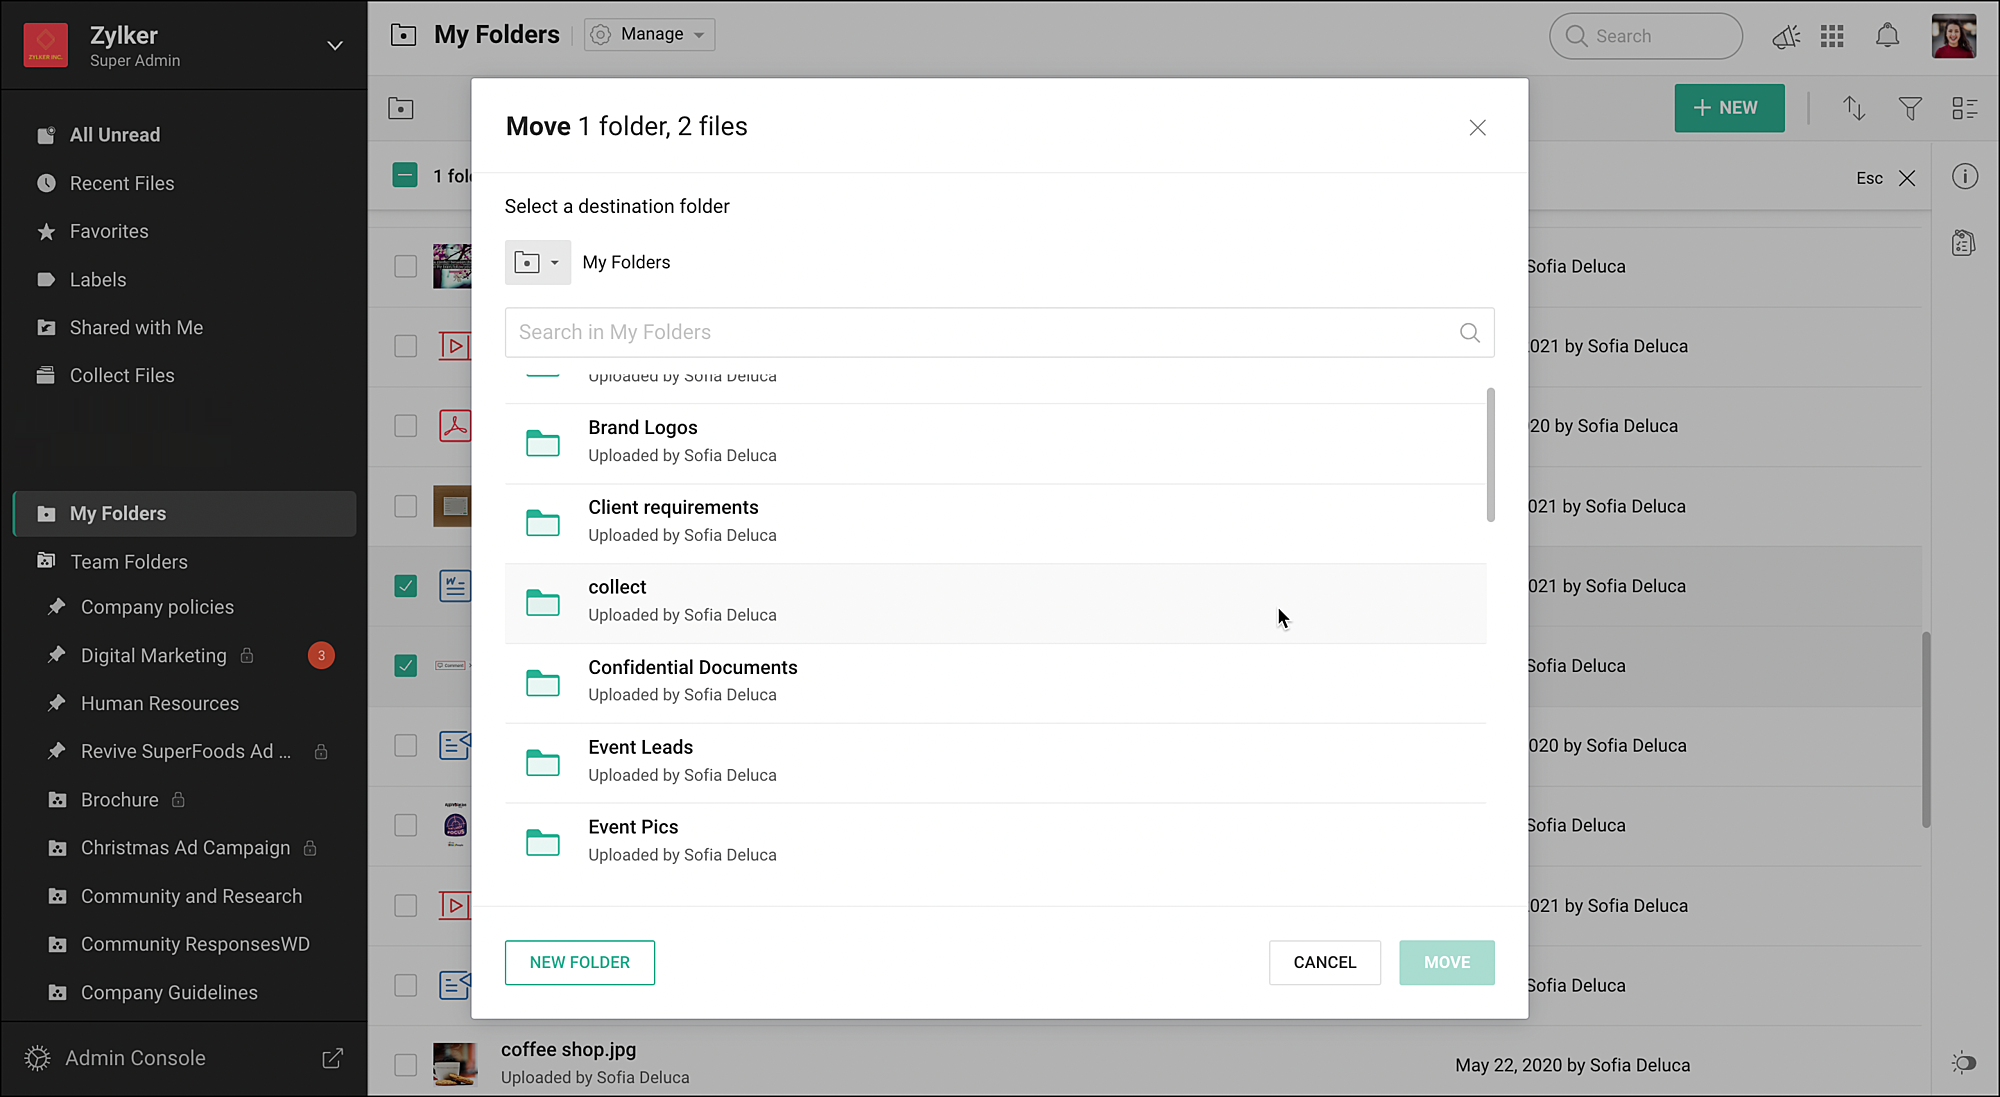Click the folder list scrollbar in dialog

click(x=1490, y=455)
